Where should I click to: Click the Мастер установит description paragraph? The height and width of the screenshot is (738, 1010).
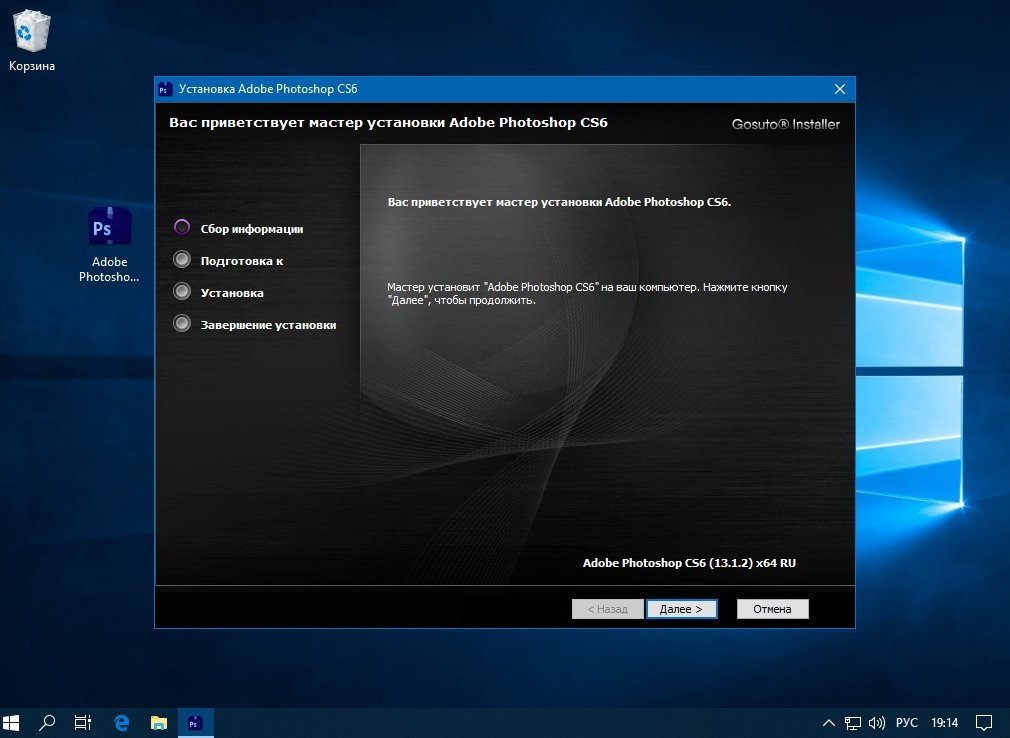587,294
